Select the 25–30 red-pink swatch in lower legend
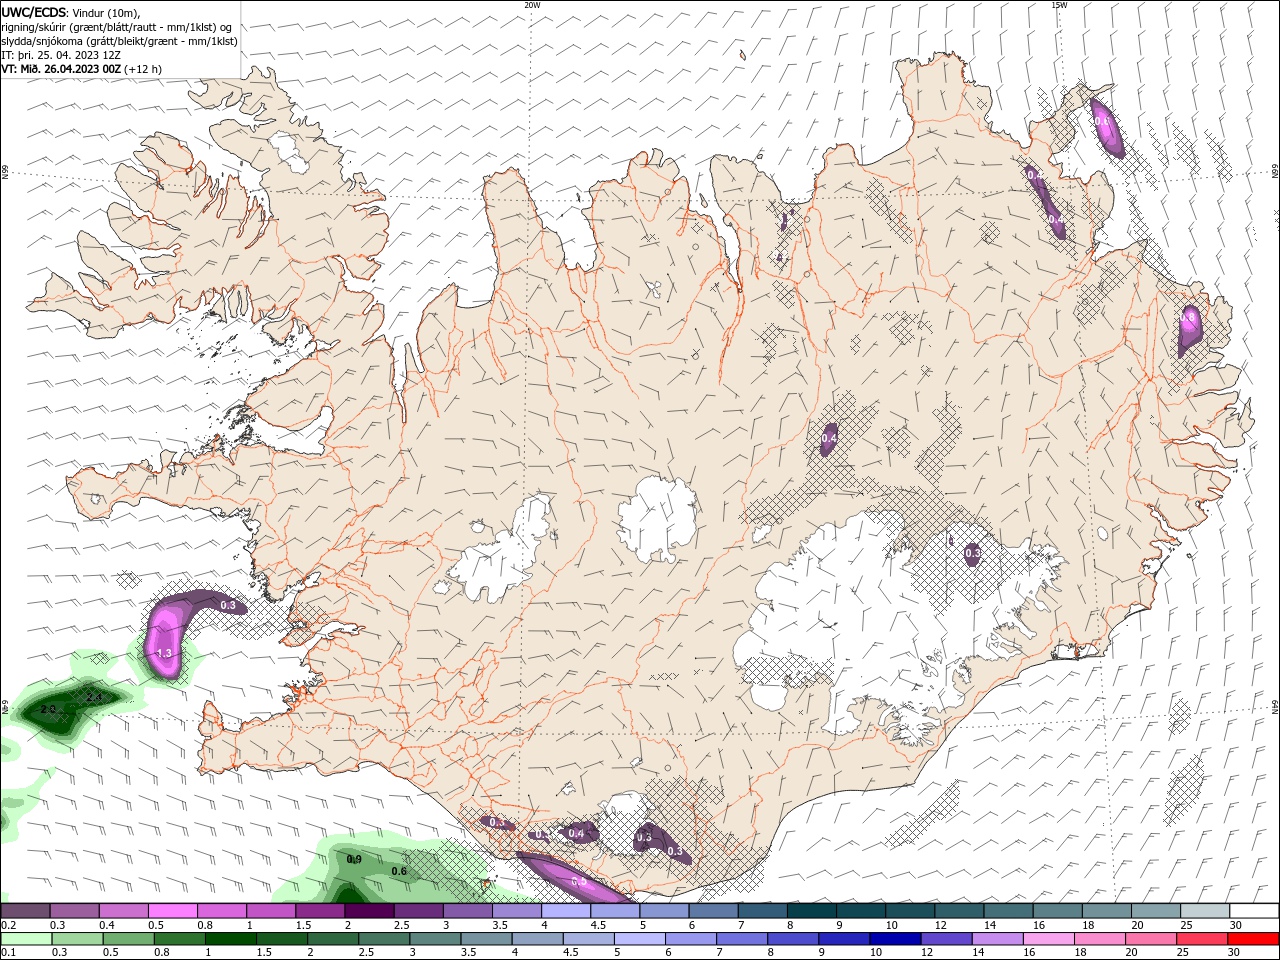The height and width of the screenshot is (960, 1280). tap(1200, 939)
